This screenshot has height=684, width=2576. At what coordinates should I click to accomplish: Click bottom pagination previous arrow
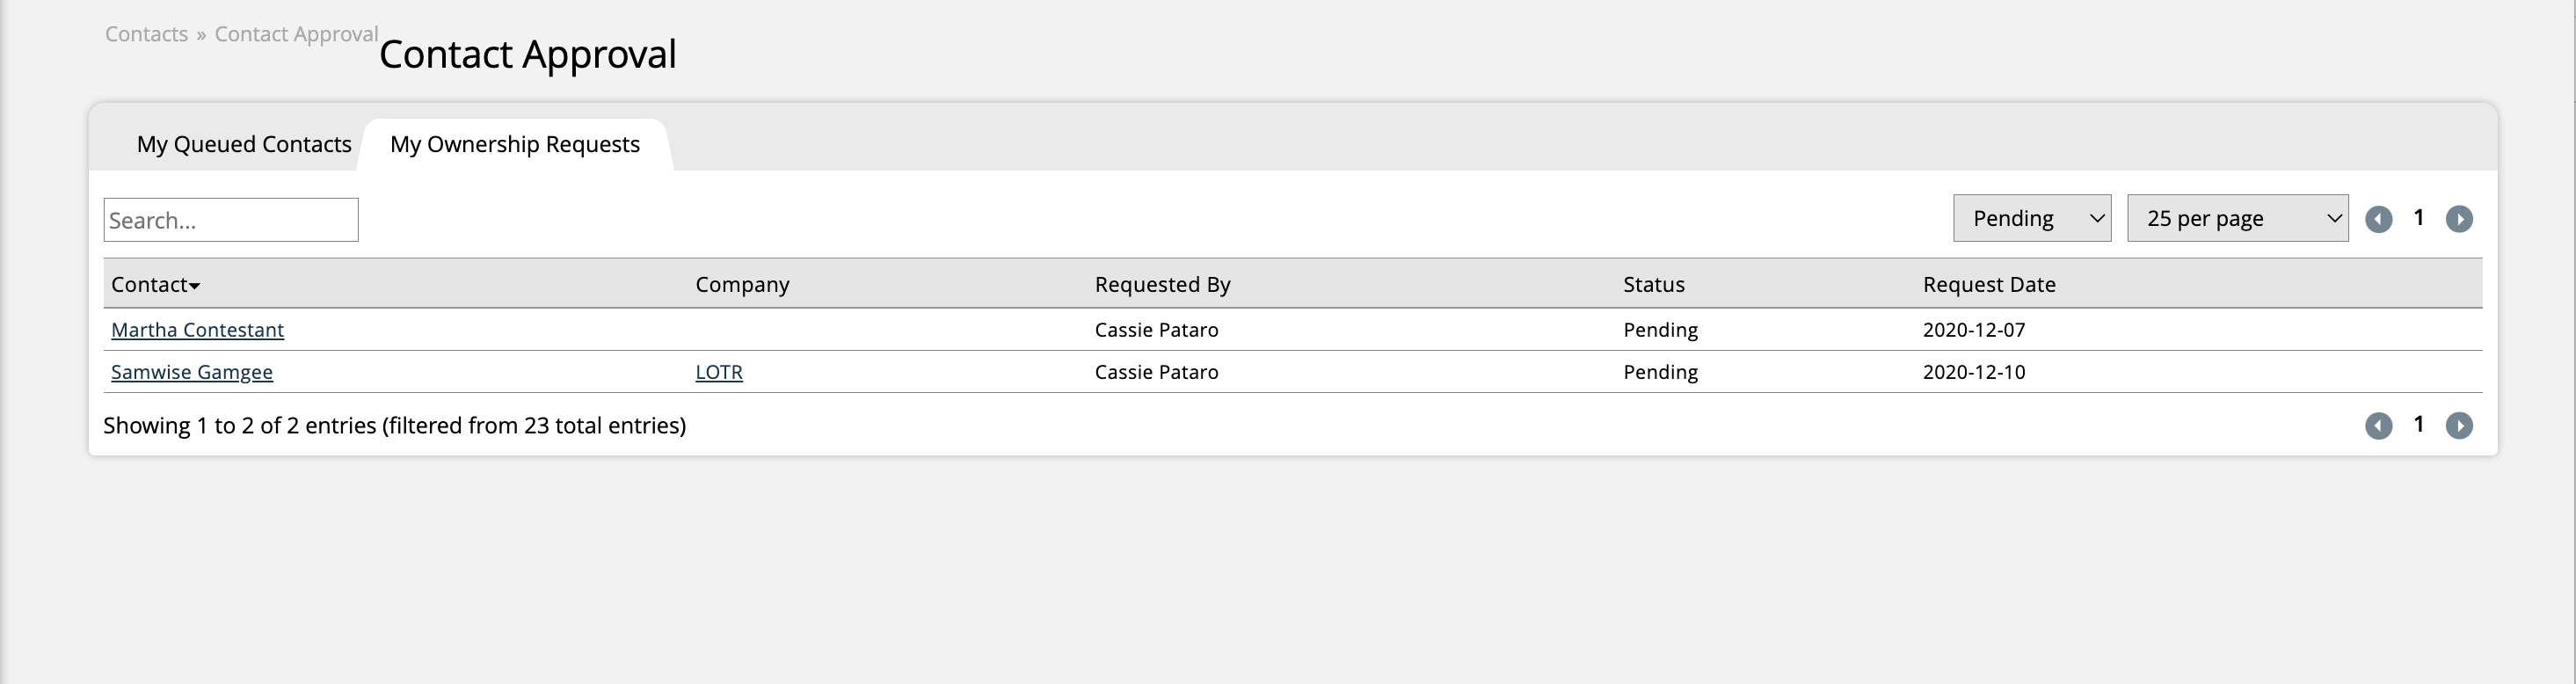click(x=2378, y=426)
